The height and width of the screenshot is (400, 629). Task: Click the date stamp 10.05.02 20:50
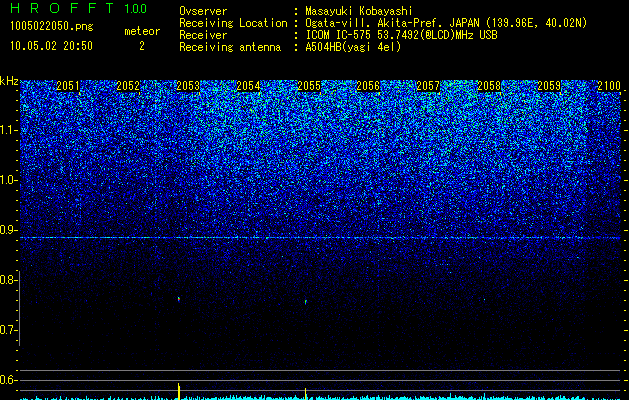click(x=51, y=46)
